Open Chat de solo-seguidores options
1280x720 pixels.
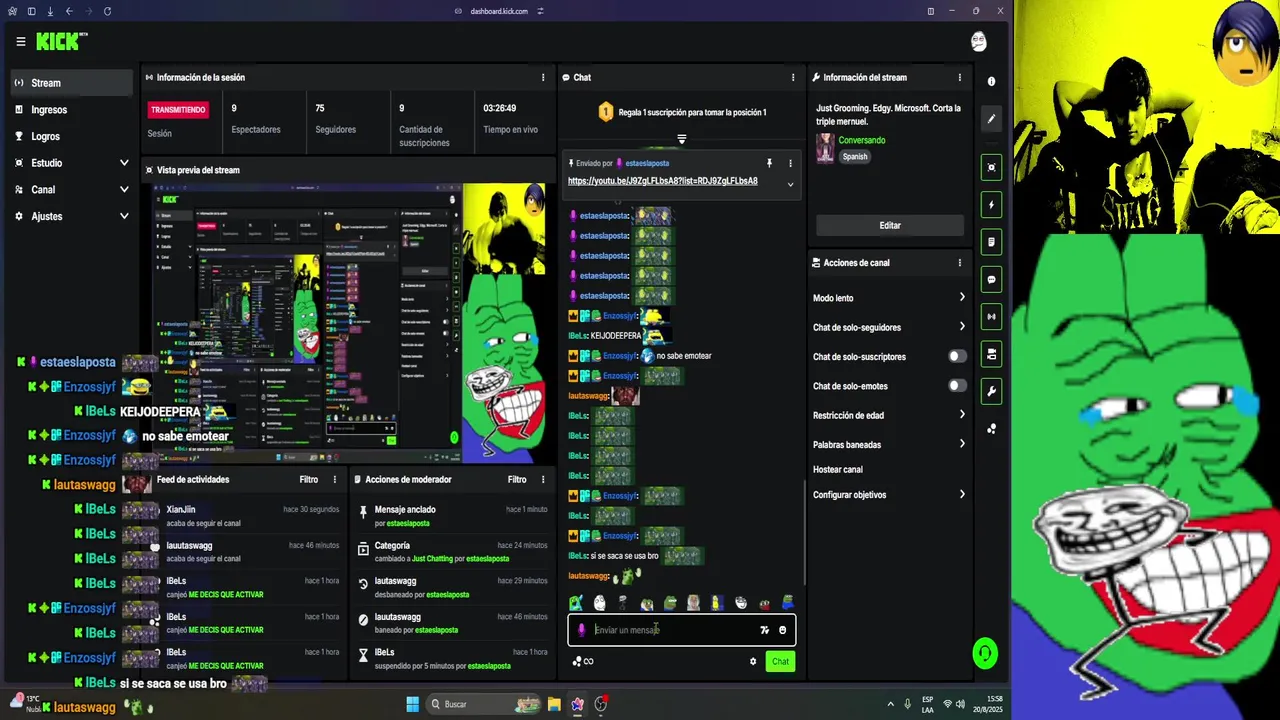tap(889, 327)
